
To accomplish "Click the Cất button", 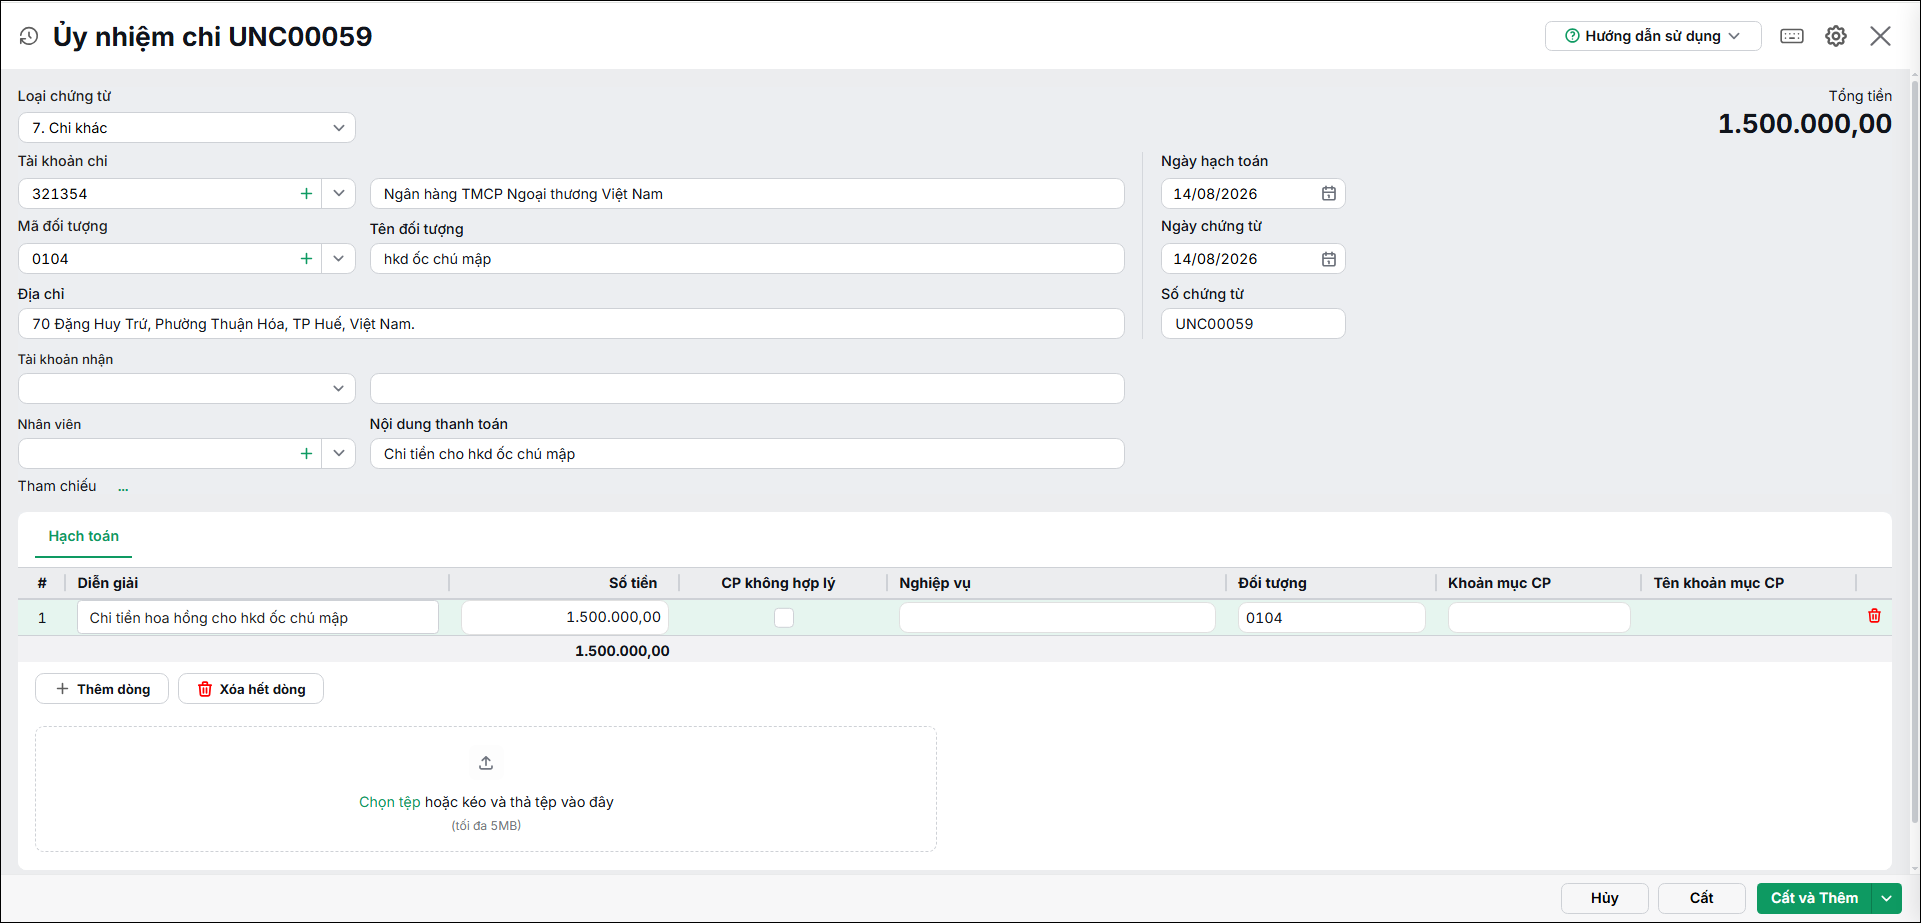I will pos(1701,898).
